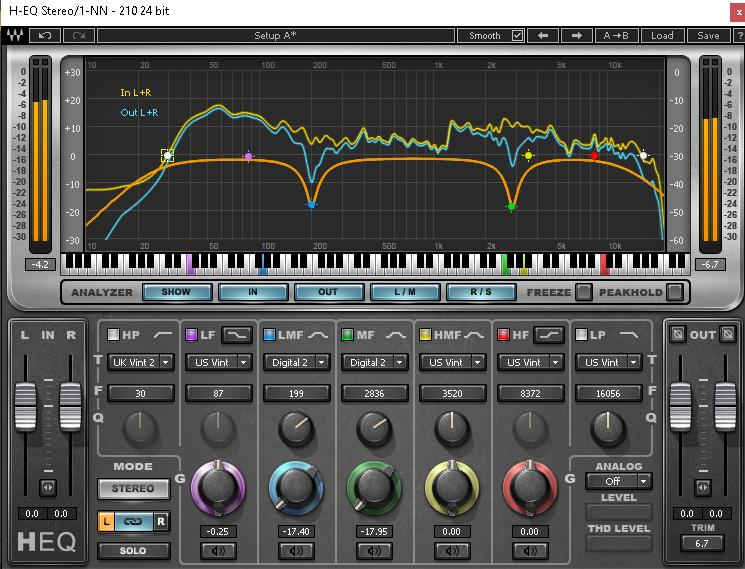Image resolution: width=745 pixels, height=569 pixels.
Task: Select the L channel button
Action: click(106, 522)
